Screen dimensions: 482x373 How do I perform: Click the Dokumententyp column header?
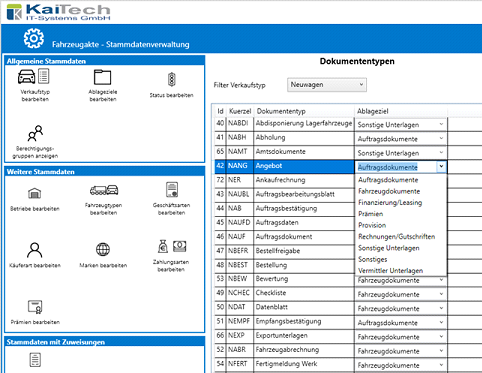pos(304,111)
